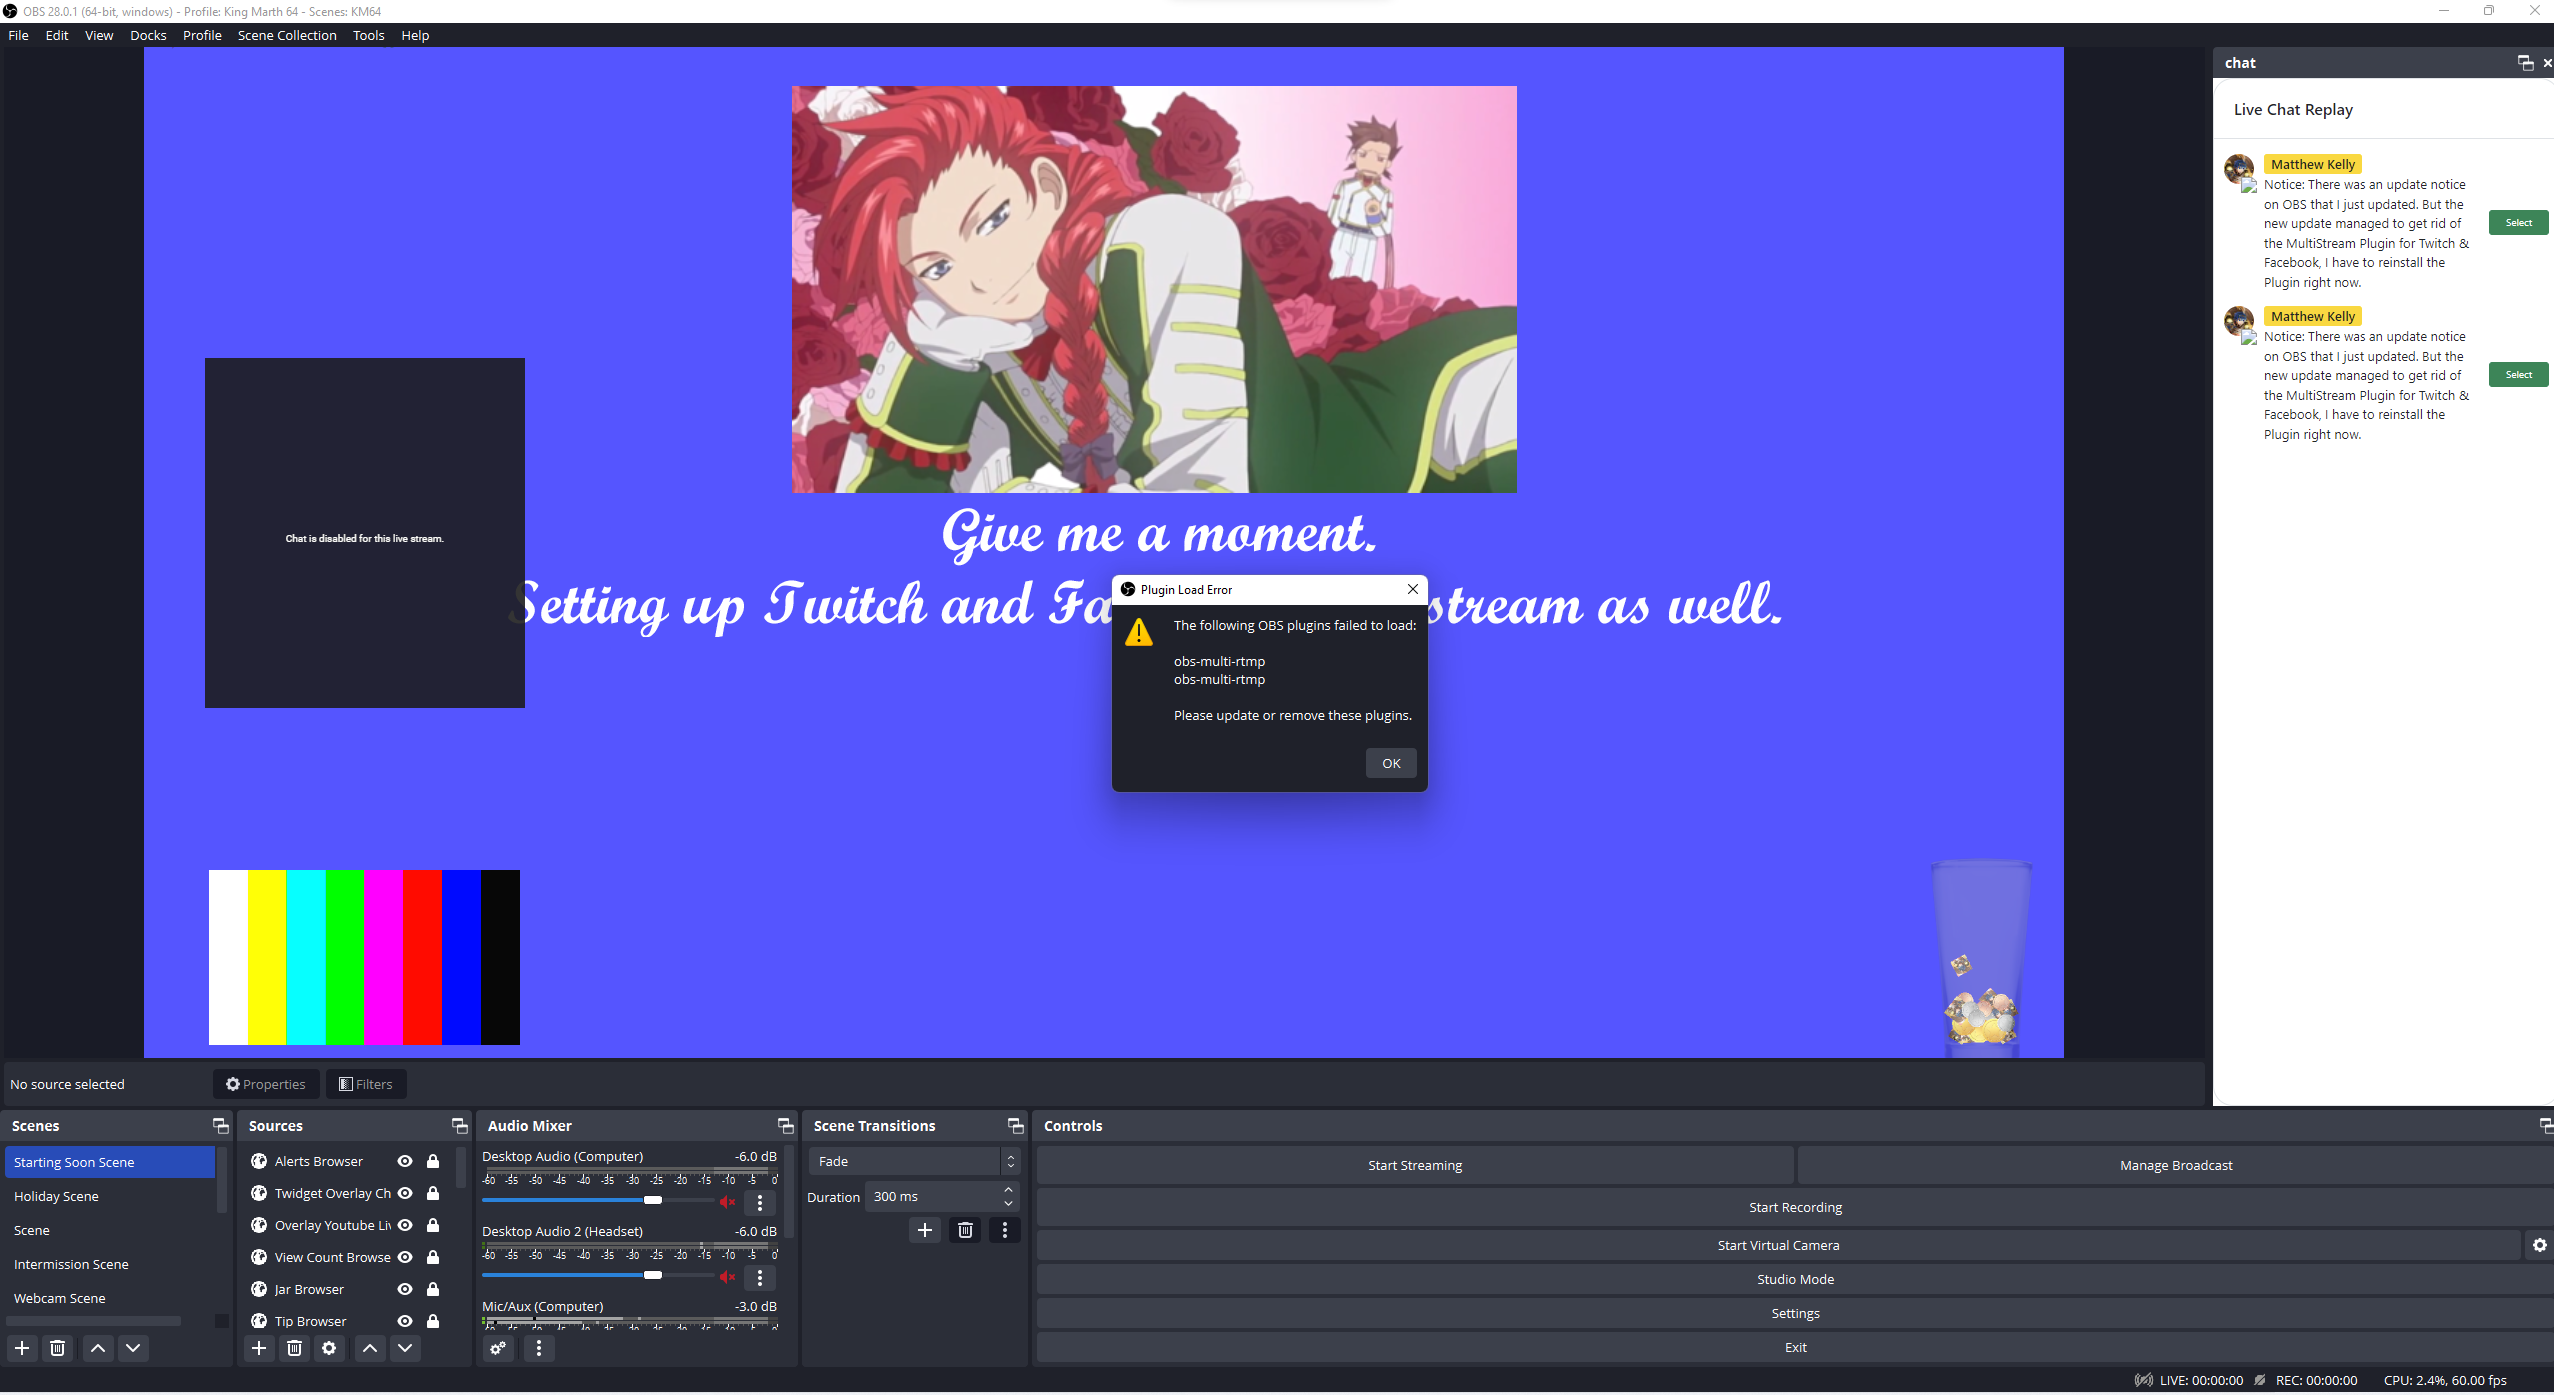The height and width of the screenshot is (1395, 2554).
Task: Move scene up in Scenes panel
Action: pyautogui.click(x=98, y=1348)
